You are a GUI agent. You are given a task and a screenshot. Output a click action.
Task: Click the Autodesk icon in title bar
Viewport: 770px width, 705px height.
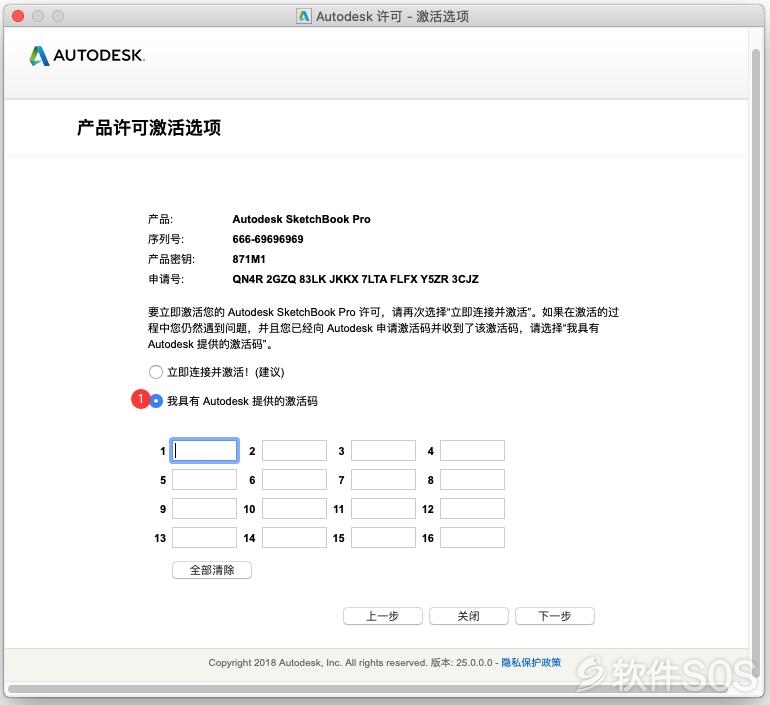(x=303, y=16)
